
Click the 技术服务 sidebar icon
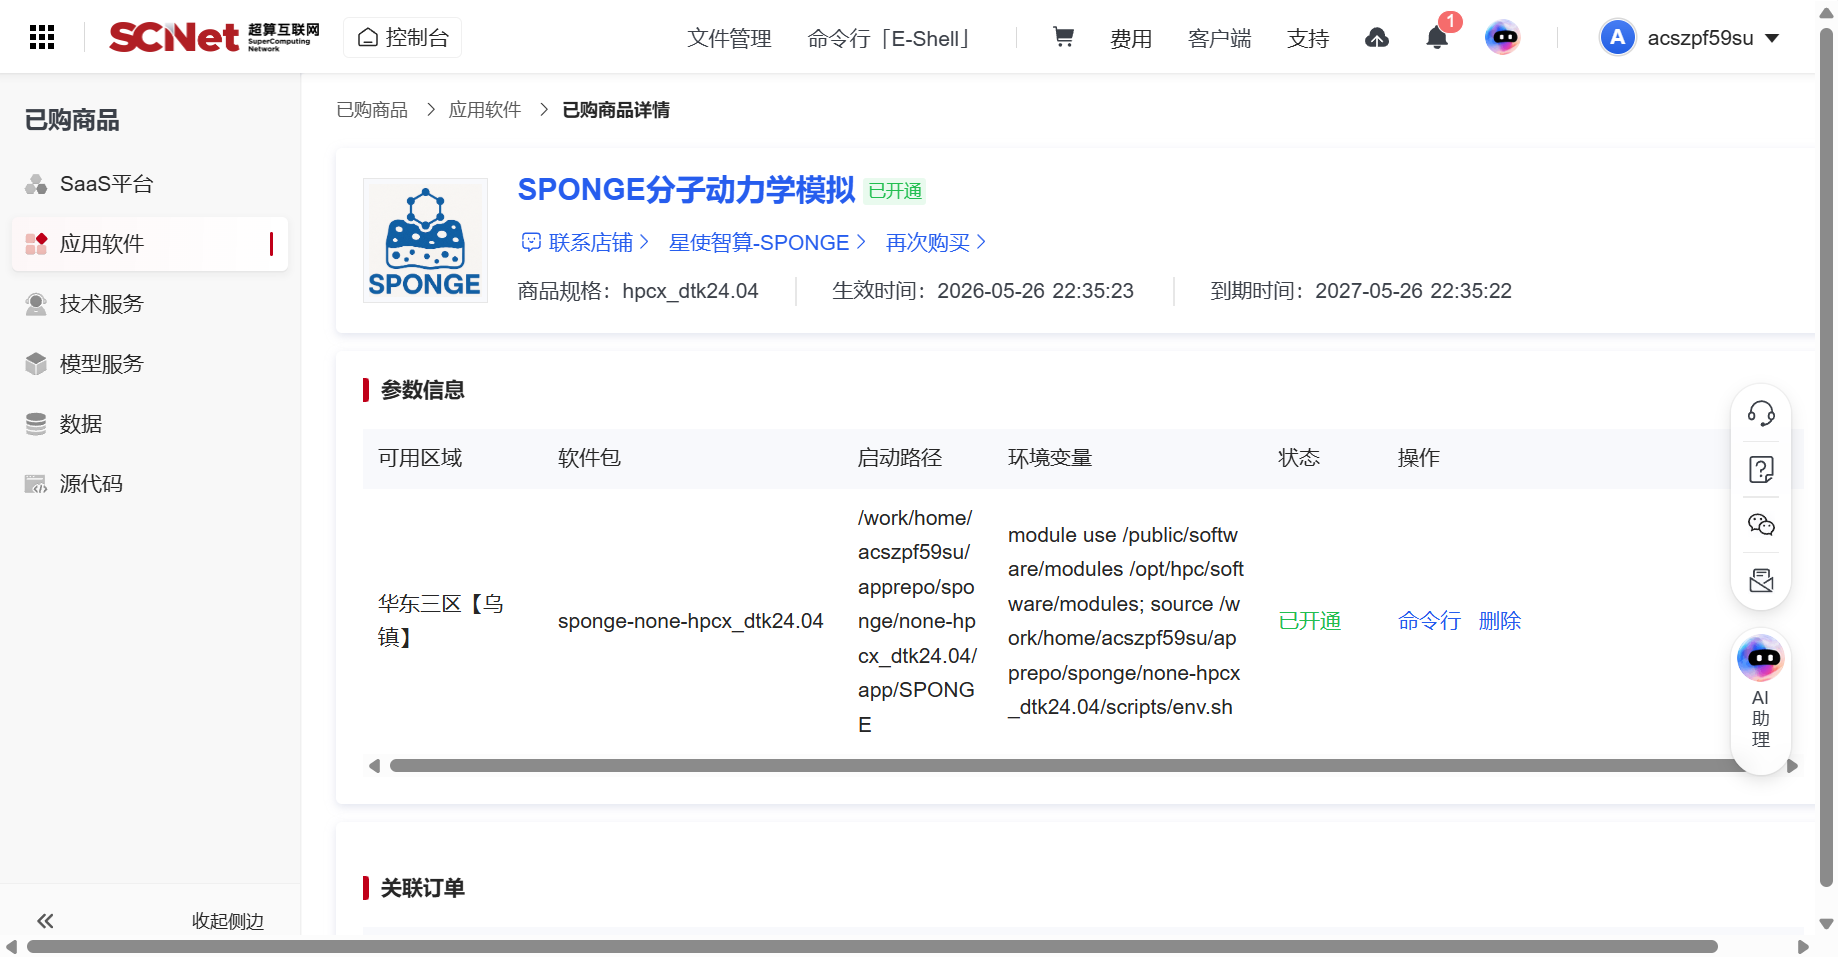36,304
